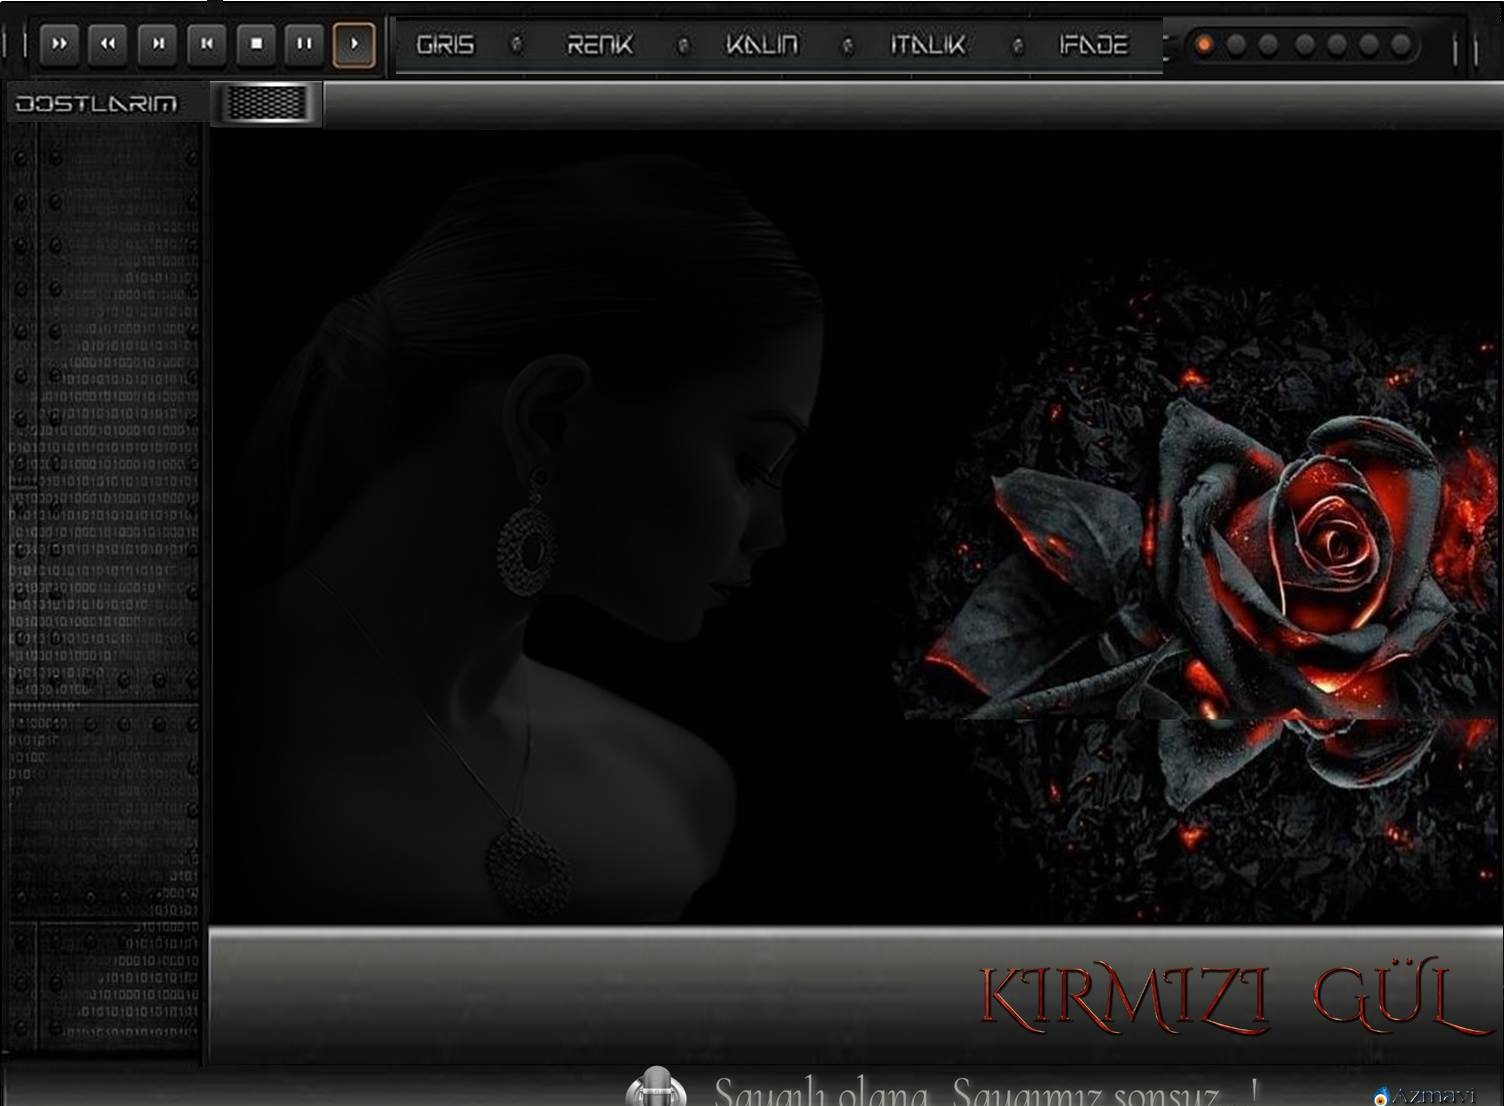Open the IFADE expressions menu

[x=1093, y=45]
